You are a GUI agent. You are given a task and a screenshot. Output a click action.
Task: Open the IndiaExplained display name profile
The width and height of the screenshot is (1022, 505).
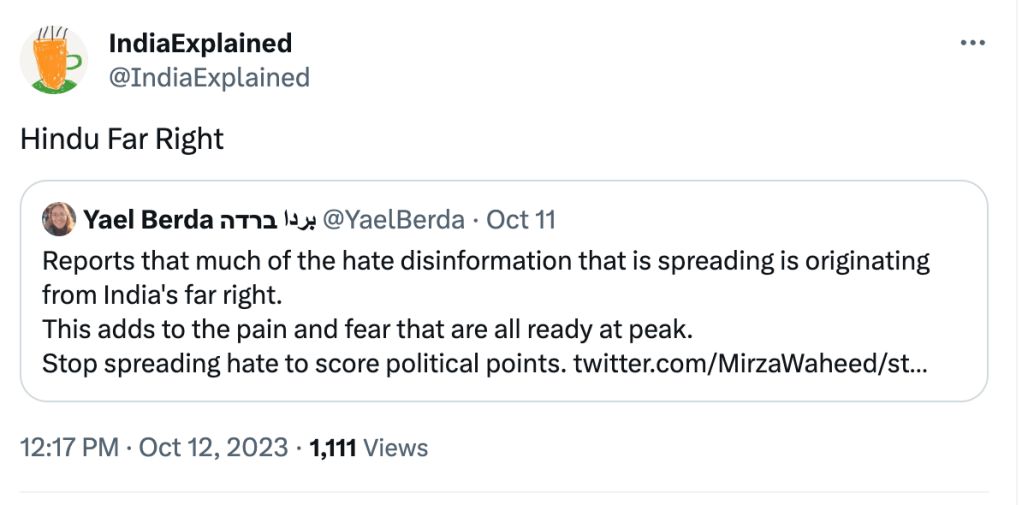[x=200, y=44]
